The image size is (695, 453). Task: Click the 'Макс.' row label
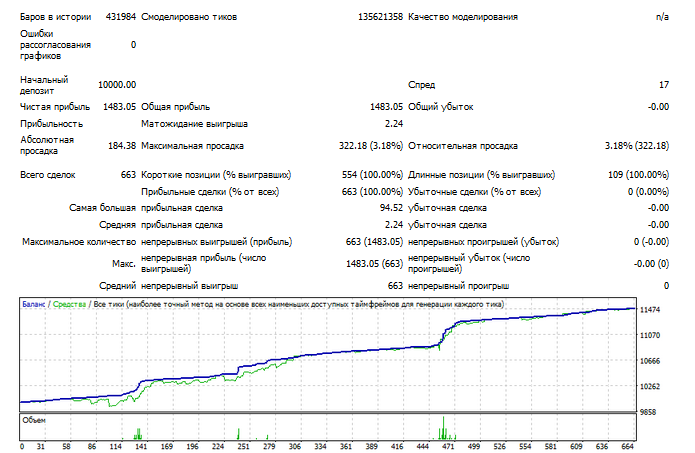click(124, 264)
